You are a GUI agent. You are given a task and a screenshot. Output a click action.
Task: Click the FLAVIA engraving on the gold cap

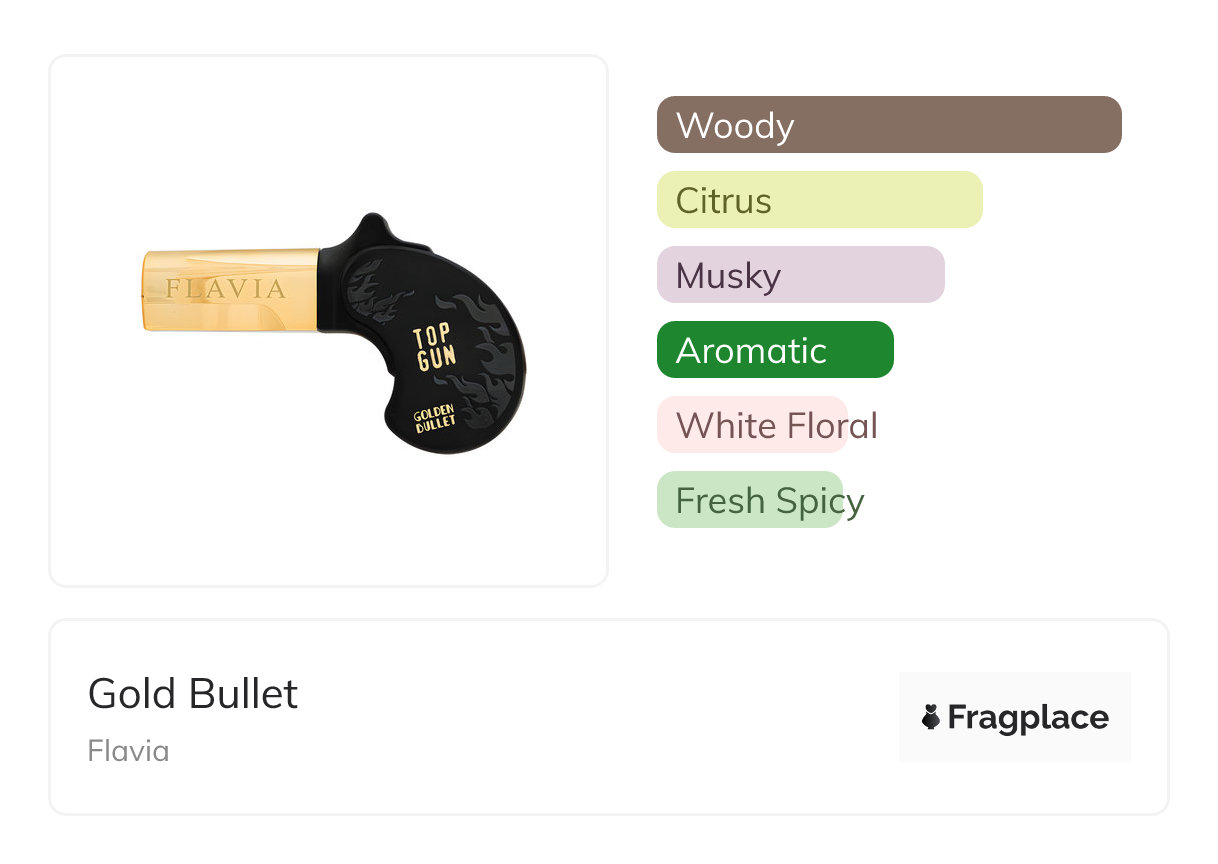(x=225, y=290)
